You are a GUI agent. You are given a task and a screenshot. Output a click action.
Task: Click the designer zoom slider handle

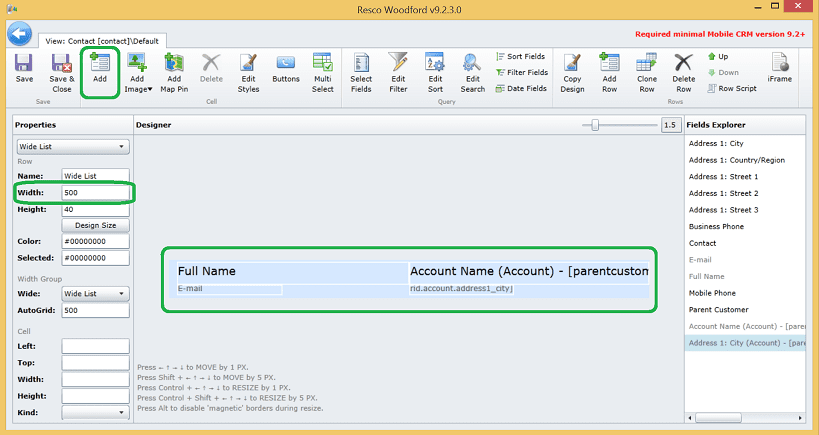coord(594,125)
